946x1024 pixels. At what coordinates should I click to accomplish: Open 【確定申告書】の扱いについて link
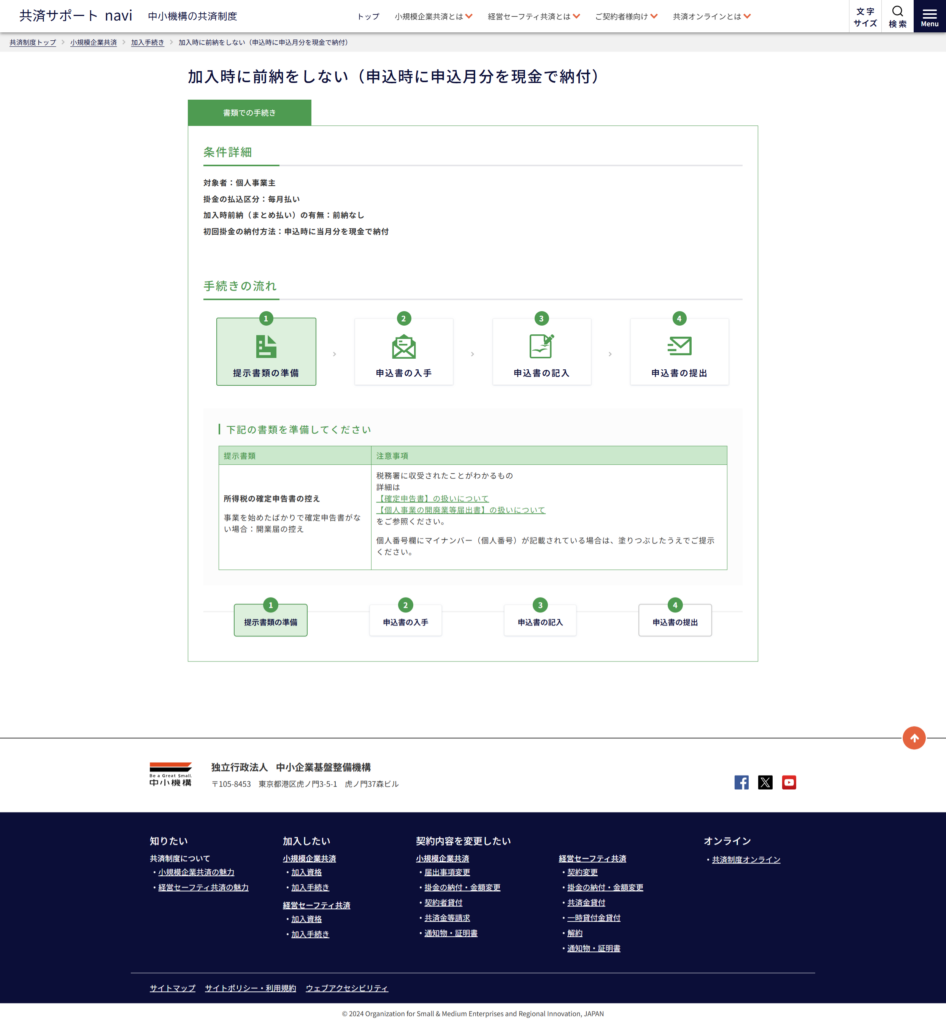(432, 499)
